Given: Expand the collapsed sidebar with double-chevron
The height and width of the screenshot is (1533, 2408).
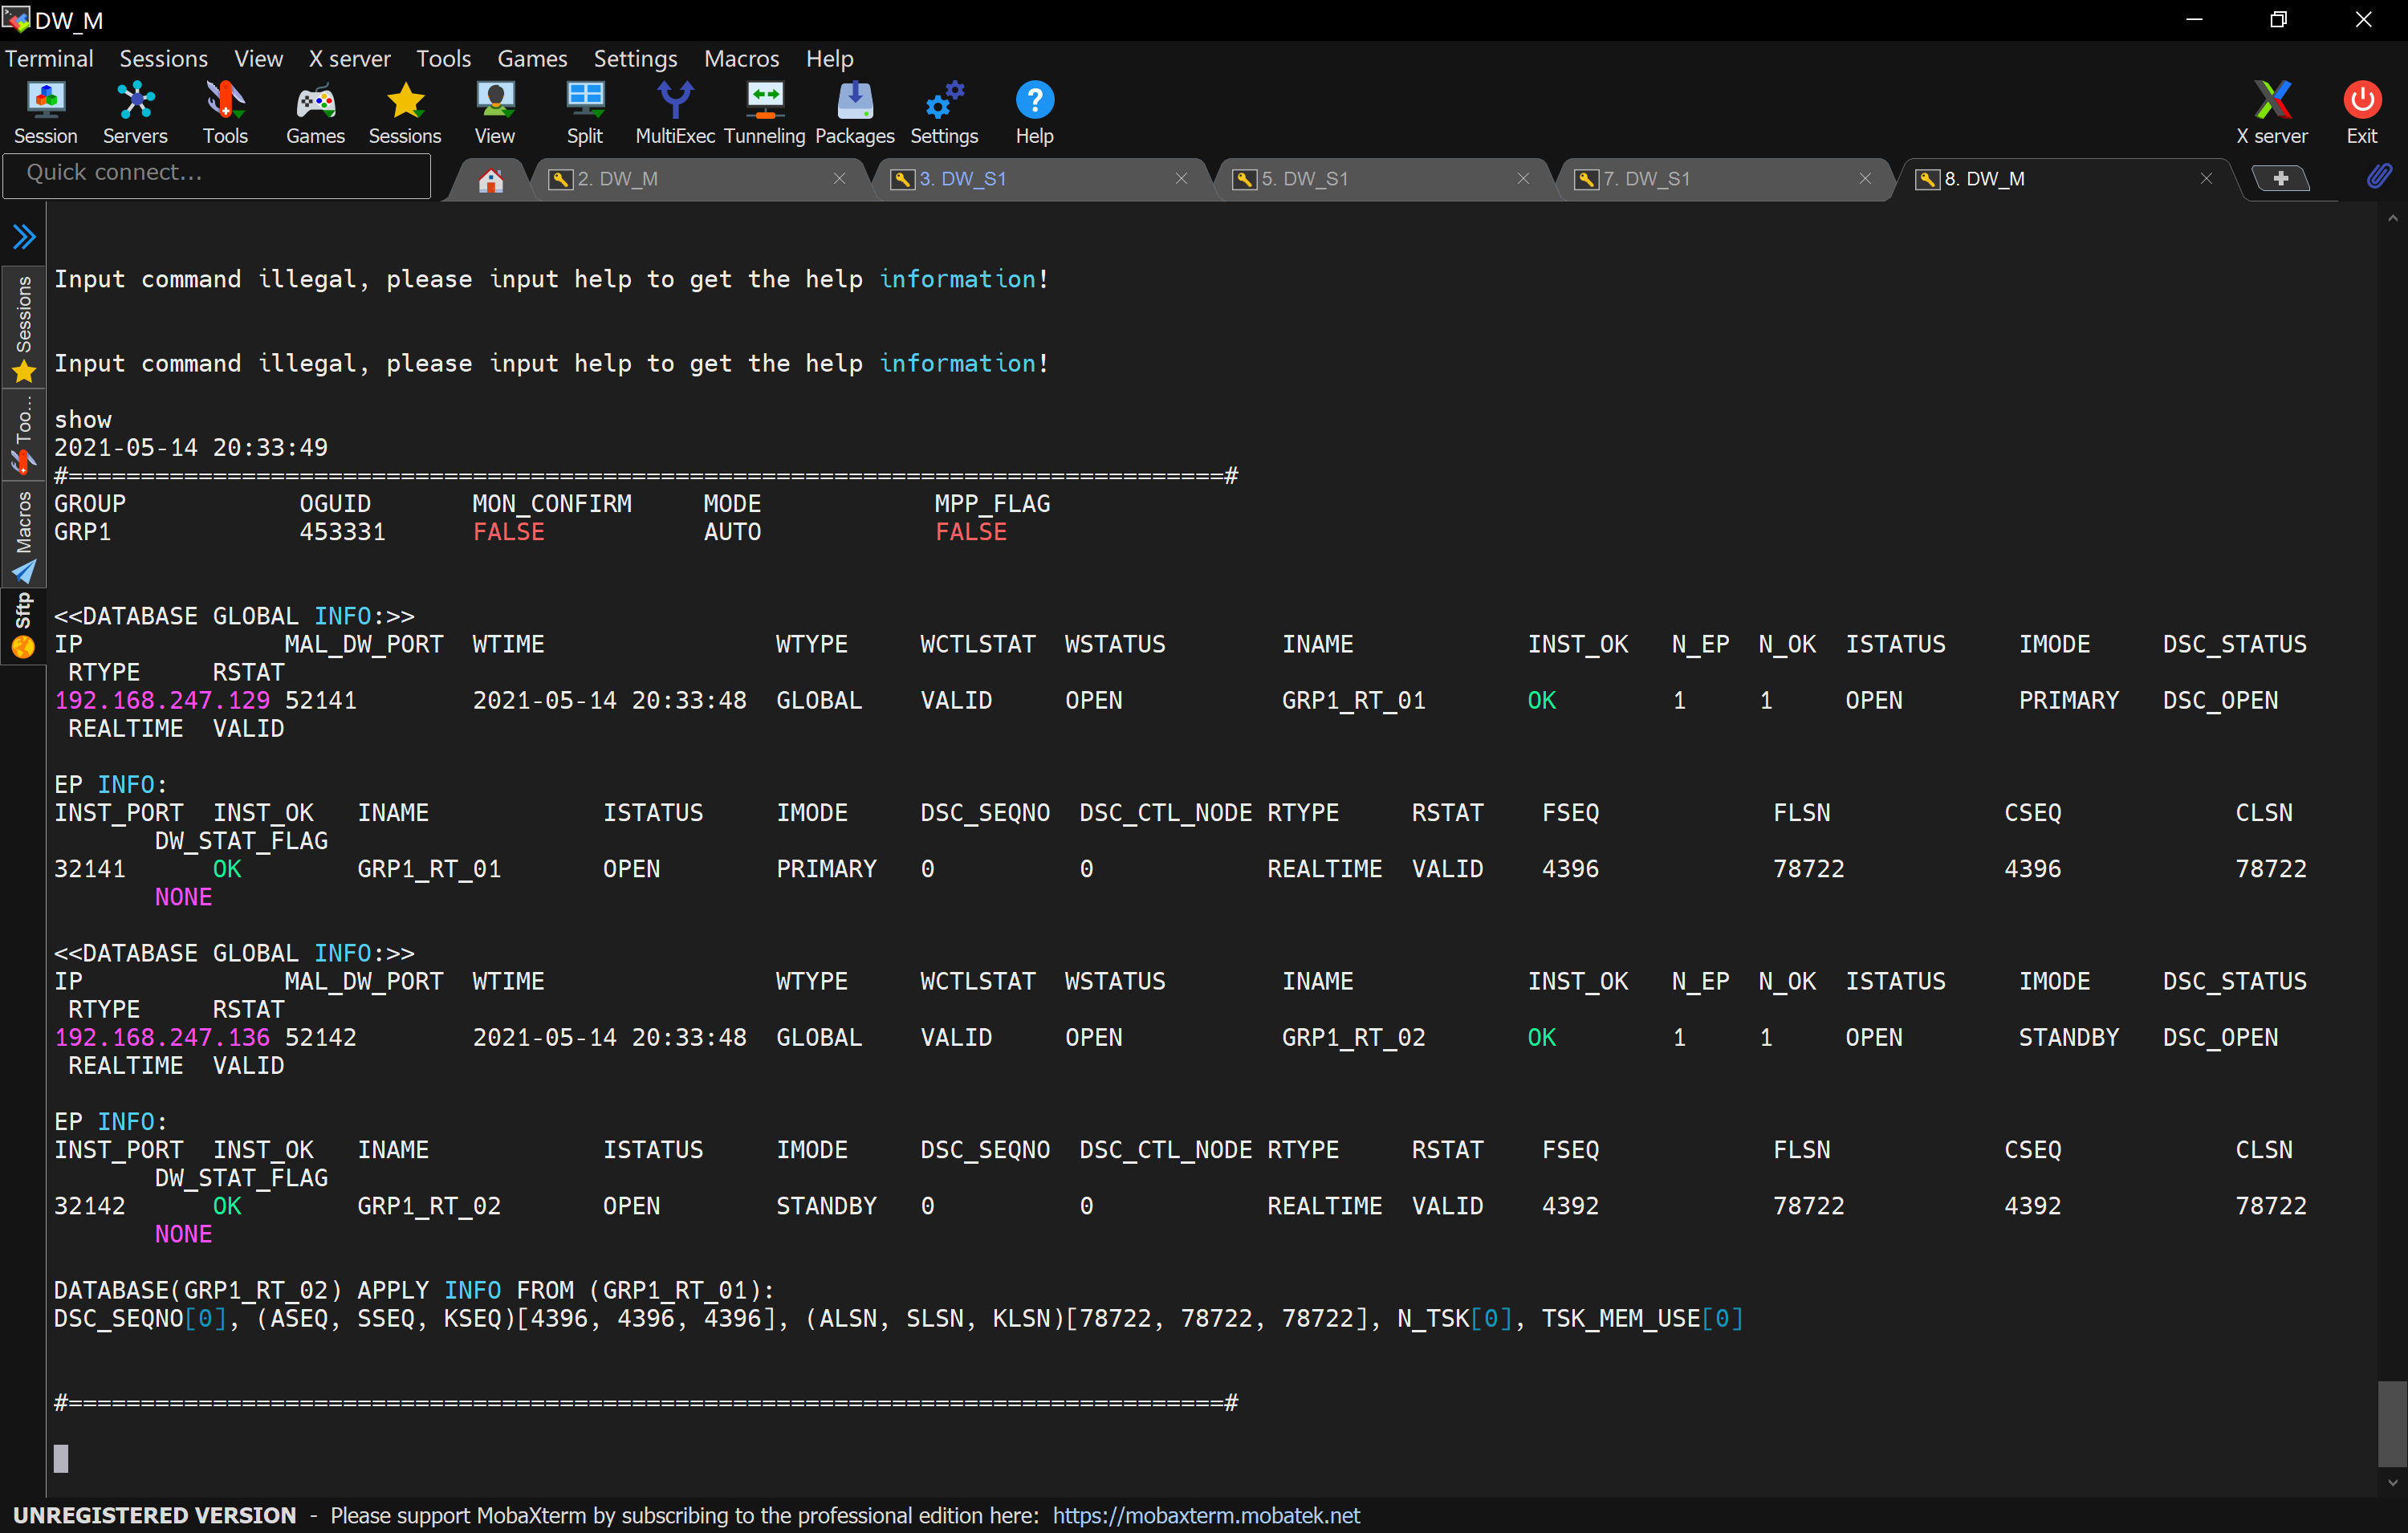Looking at the screenshot, I should coord(24,237).
